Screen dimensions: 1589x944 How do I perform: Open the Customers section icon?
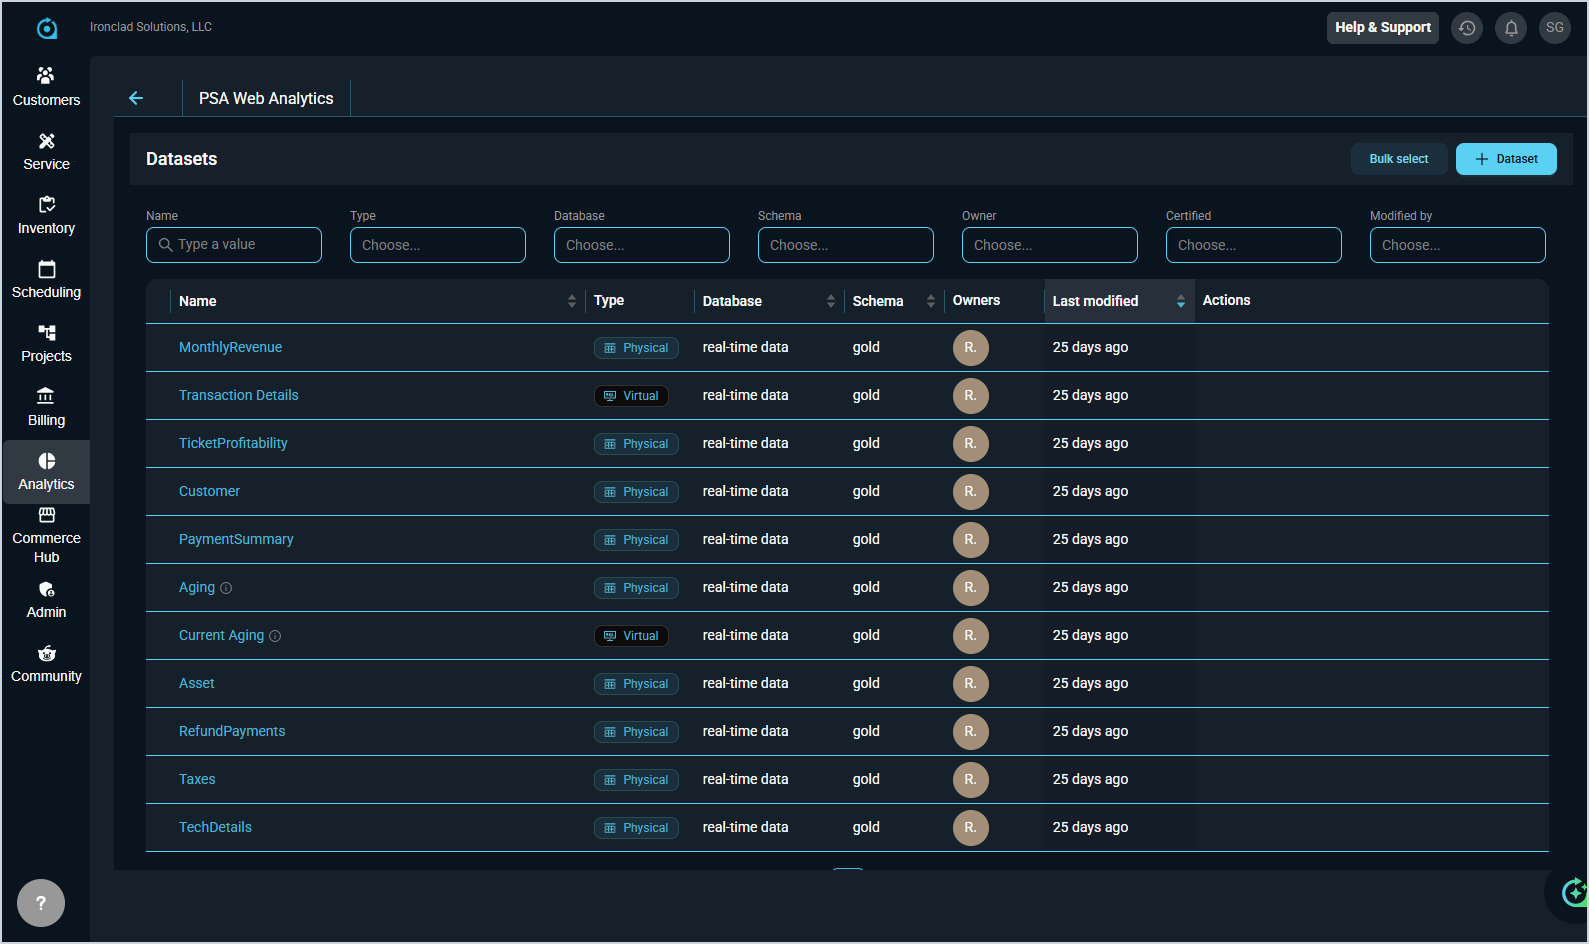point(46,76)
